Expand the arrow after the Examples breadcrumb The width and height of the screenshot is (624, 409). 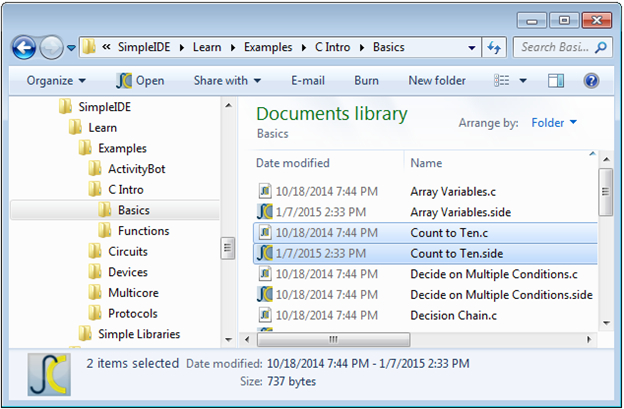coord(304,48)
